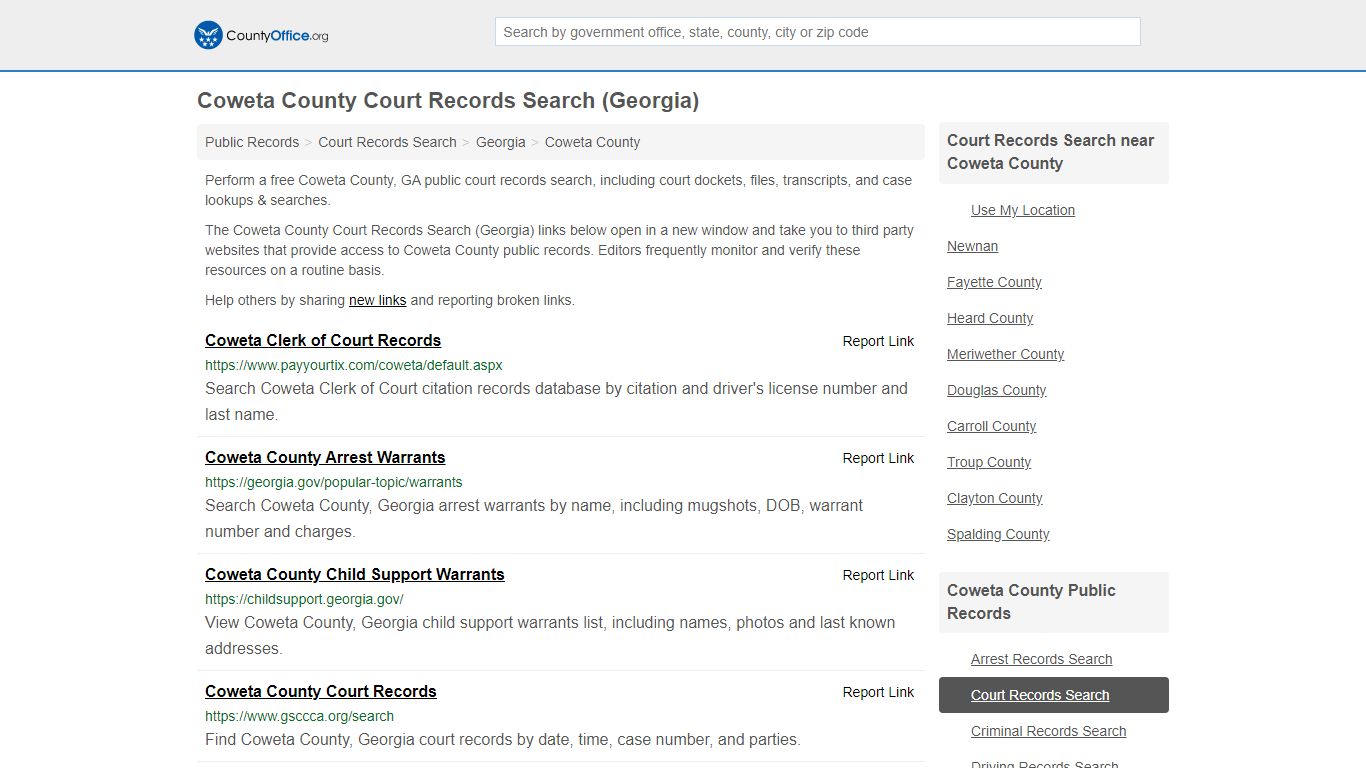Click court records by date description

tap(503, 740)
